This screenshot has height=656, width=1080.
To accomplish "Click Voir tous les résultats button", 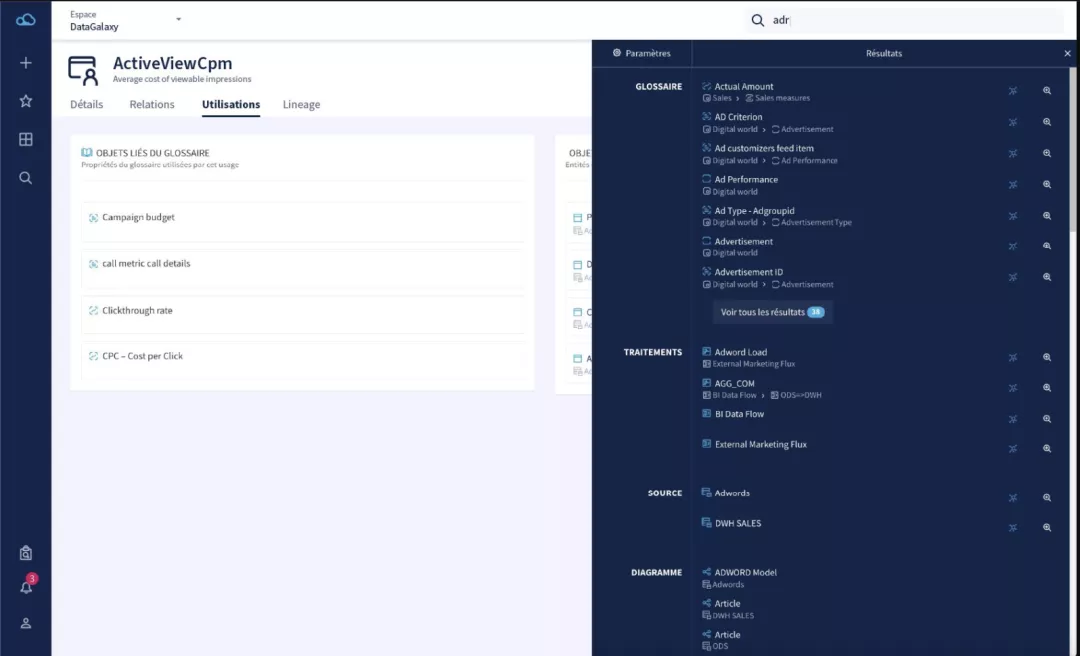I will [772, 312].
